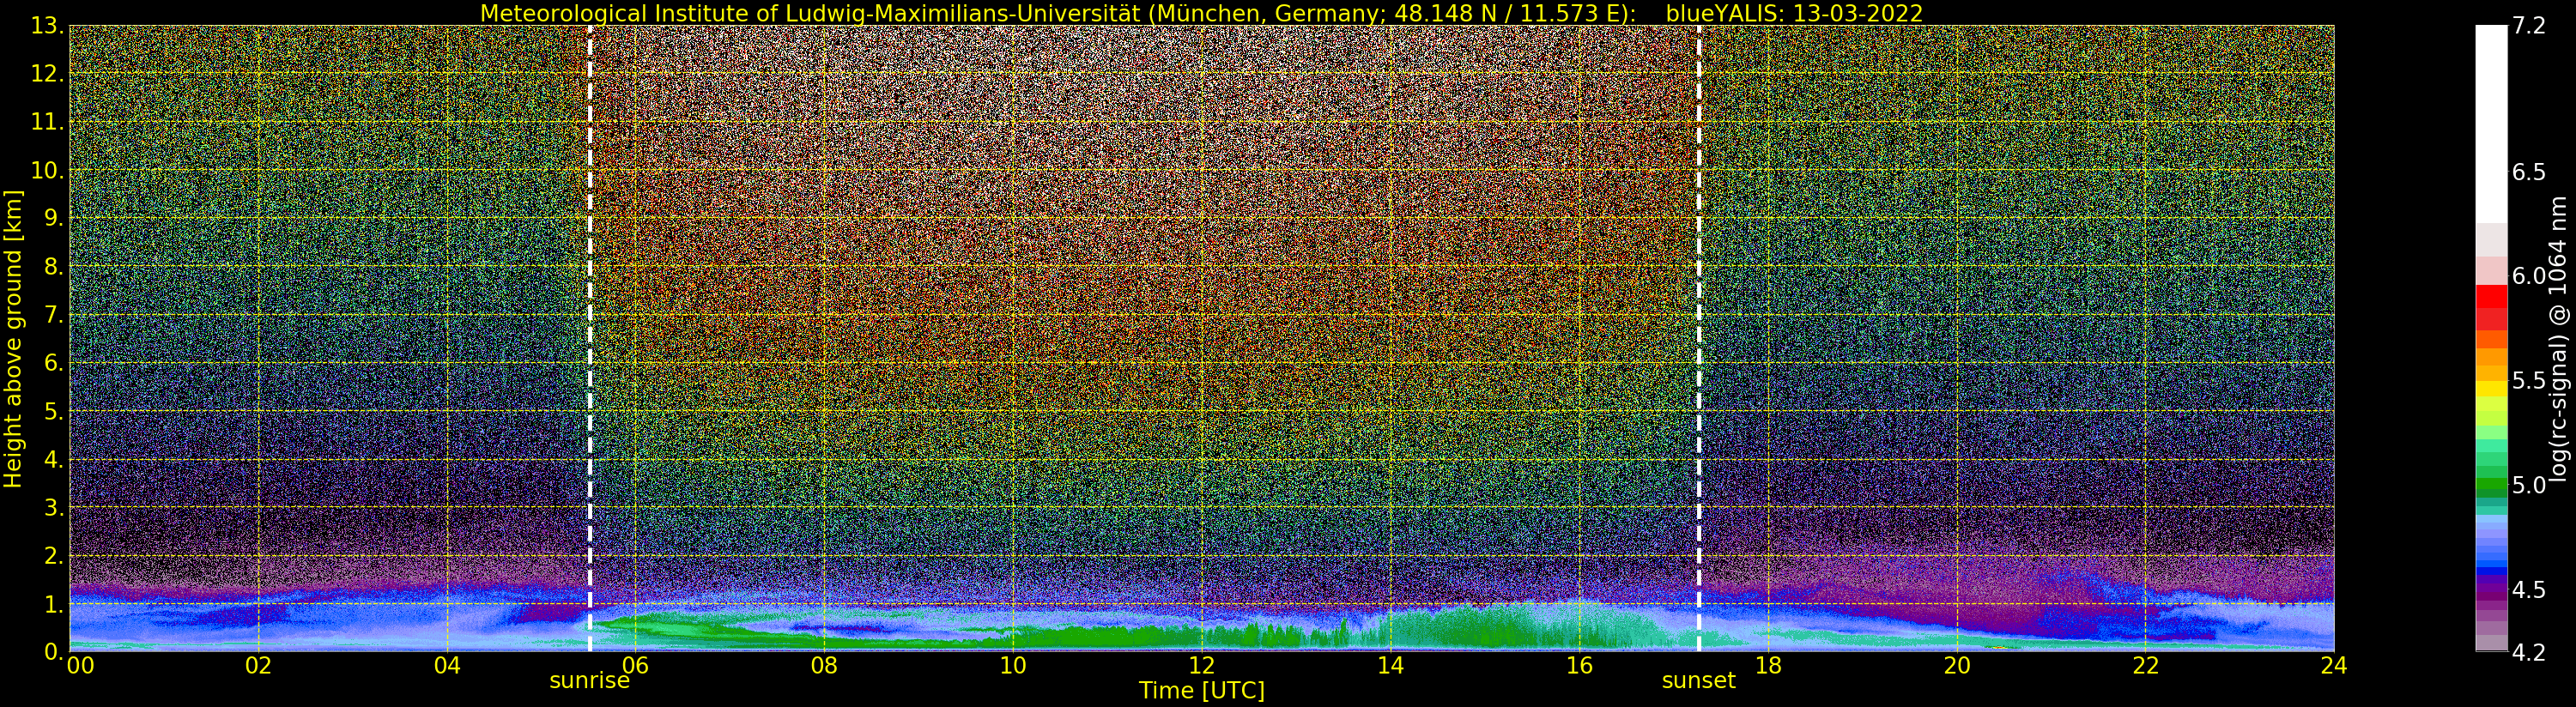
Task: Pick the green band of the colorbar
Action: click(x=2491, y=486)
